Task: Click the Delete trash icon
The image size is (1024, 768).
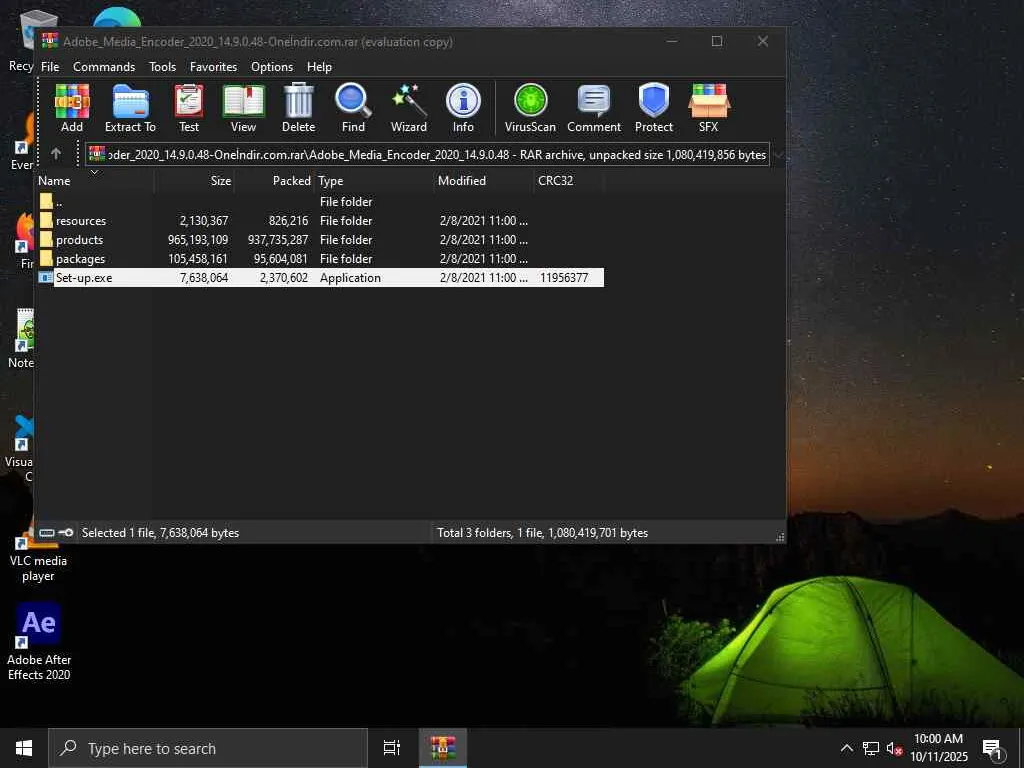Action: [x=298, y=108]
